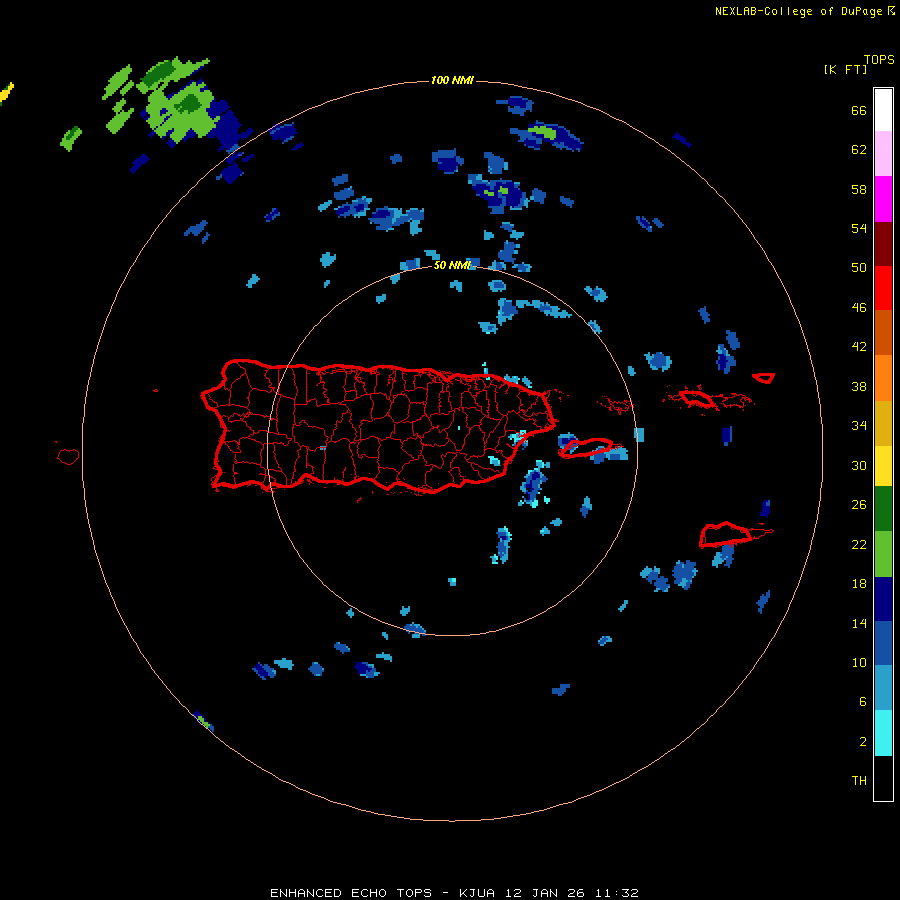Click the legend value 58
The width and height of the screenshot is (900, 900).
[x=859, y=189]
